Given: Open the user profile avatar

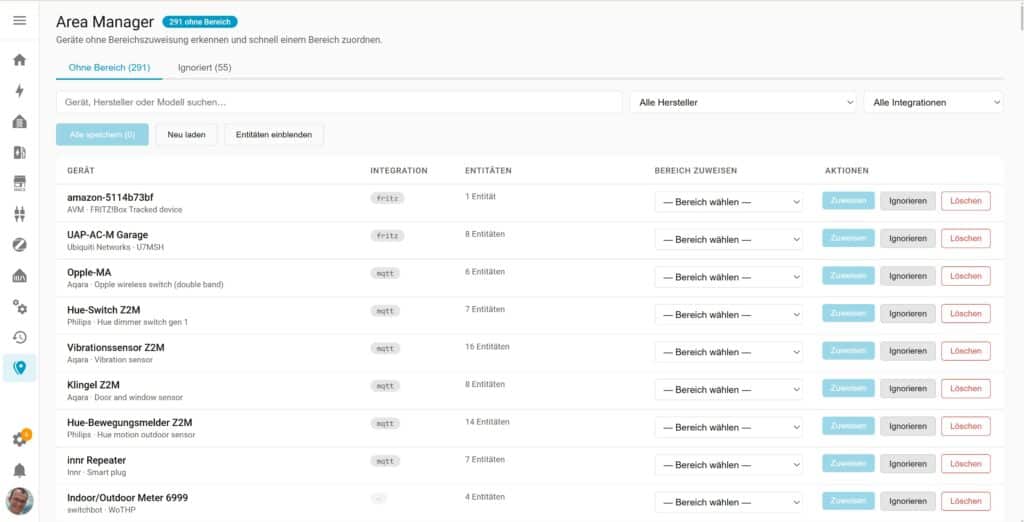Looking at the screenshot, I should (x=20, y=501).
